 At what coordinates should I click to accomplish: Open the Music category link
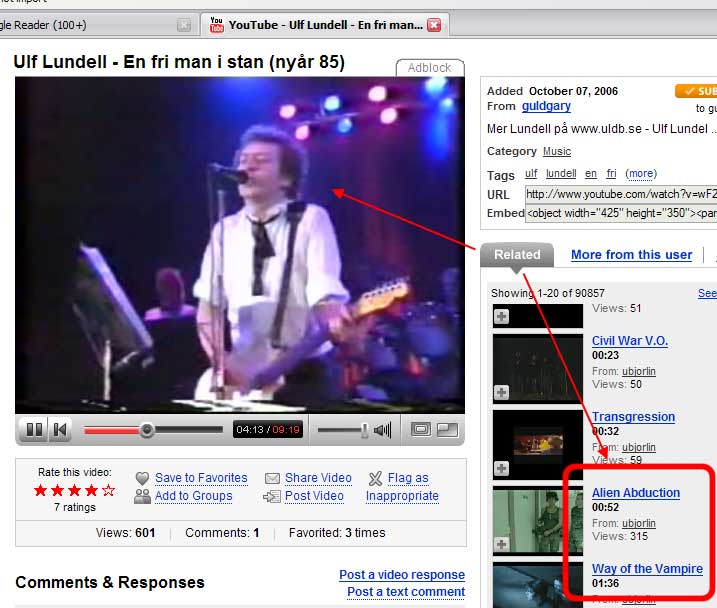click(x=557, y=151)
